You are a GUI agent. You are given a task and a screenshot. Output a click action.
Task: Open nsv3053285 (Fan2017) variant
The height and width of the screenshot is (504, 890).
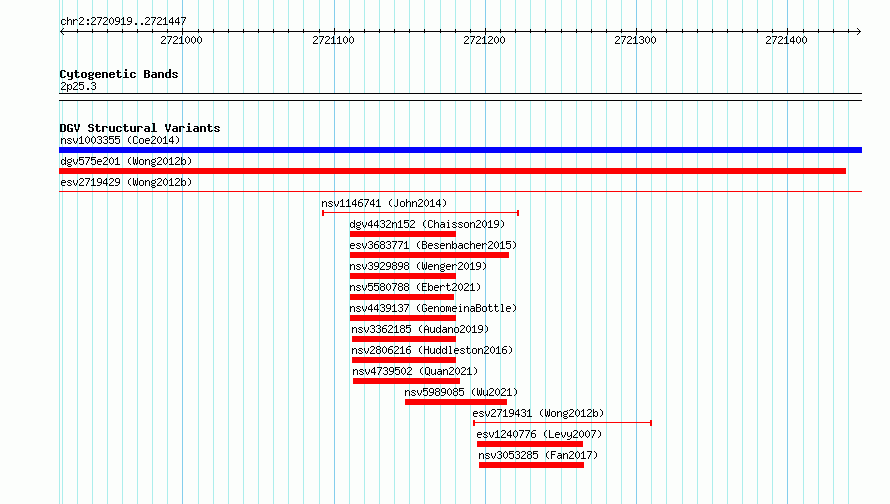(538, 455)
